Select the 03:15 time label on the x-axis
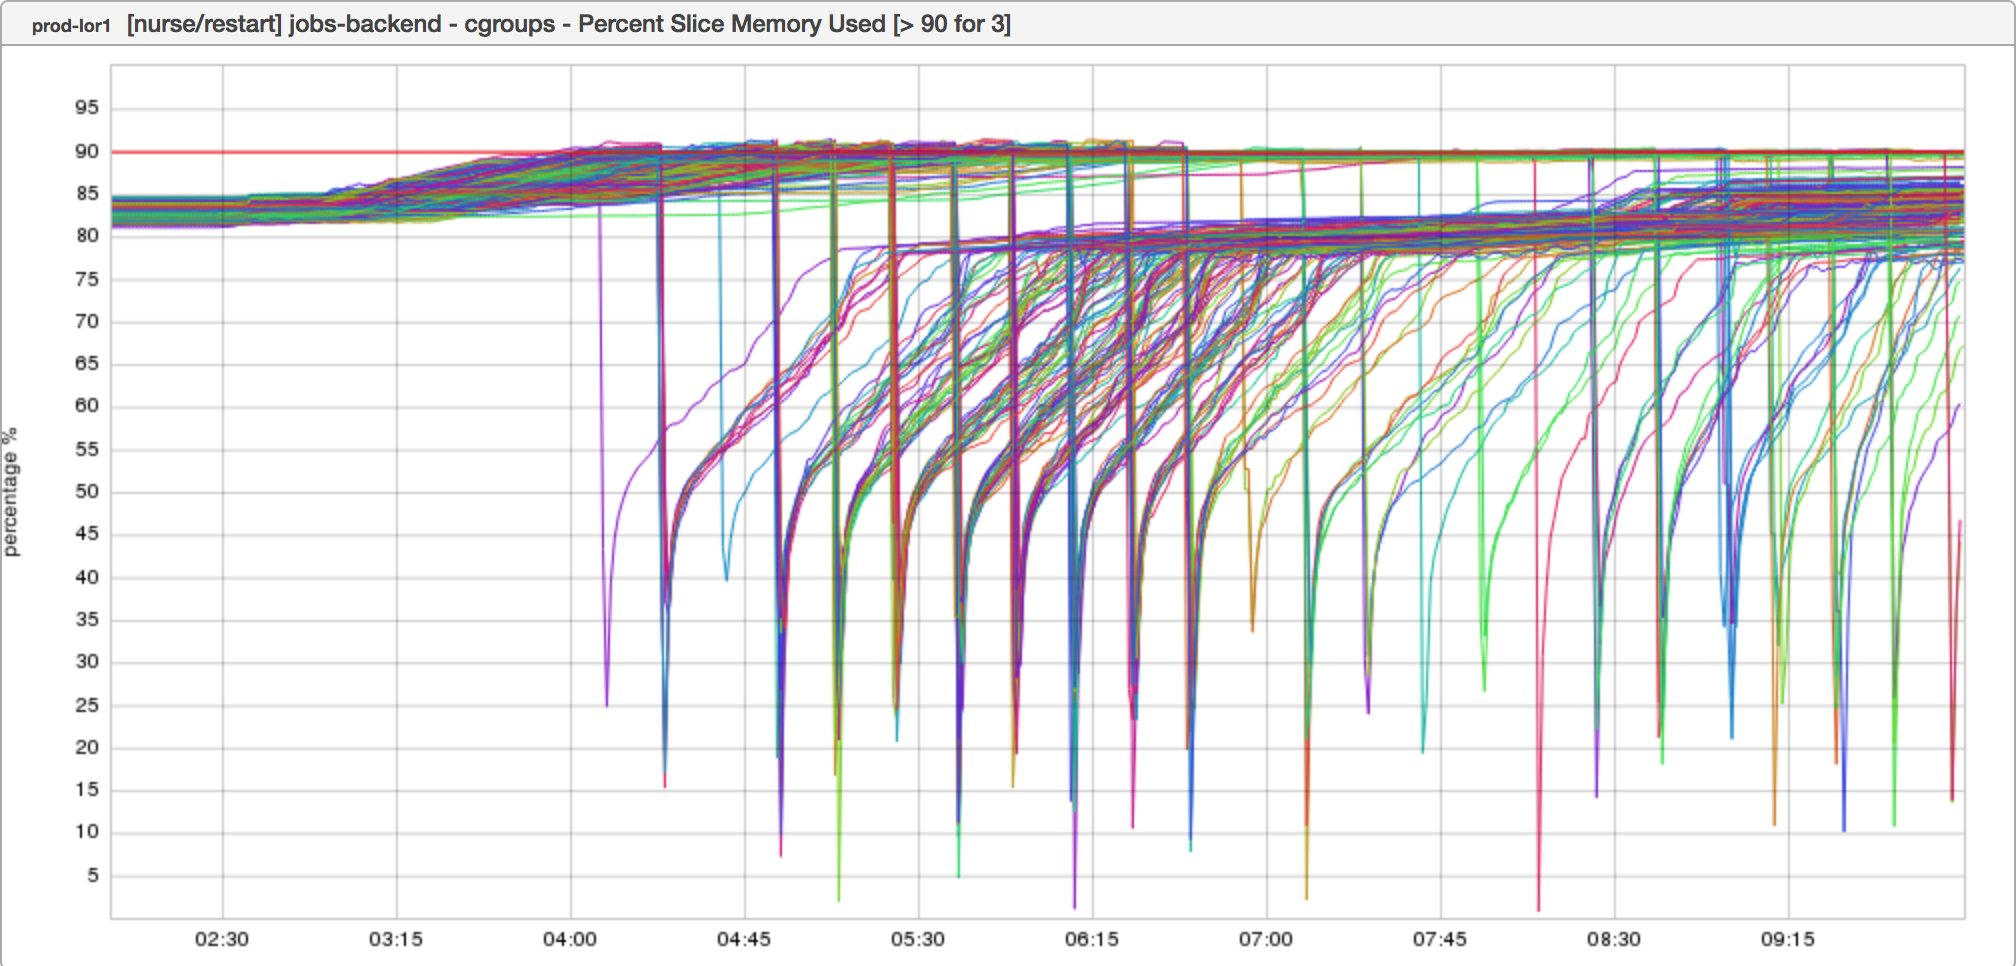Screen dimensions: 2016x966 (396, 940)
